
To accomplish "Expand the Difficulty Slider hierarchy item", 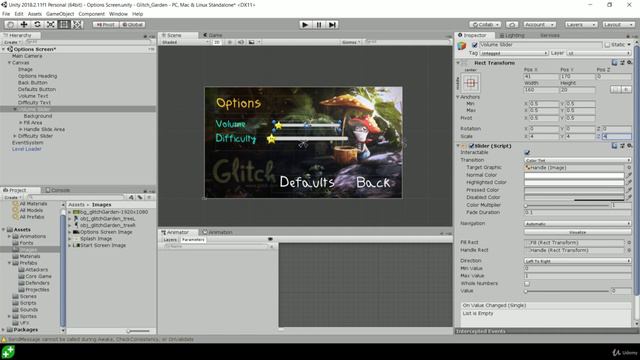I will coord(15,136).
